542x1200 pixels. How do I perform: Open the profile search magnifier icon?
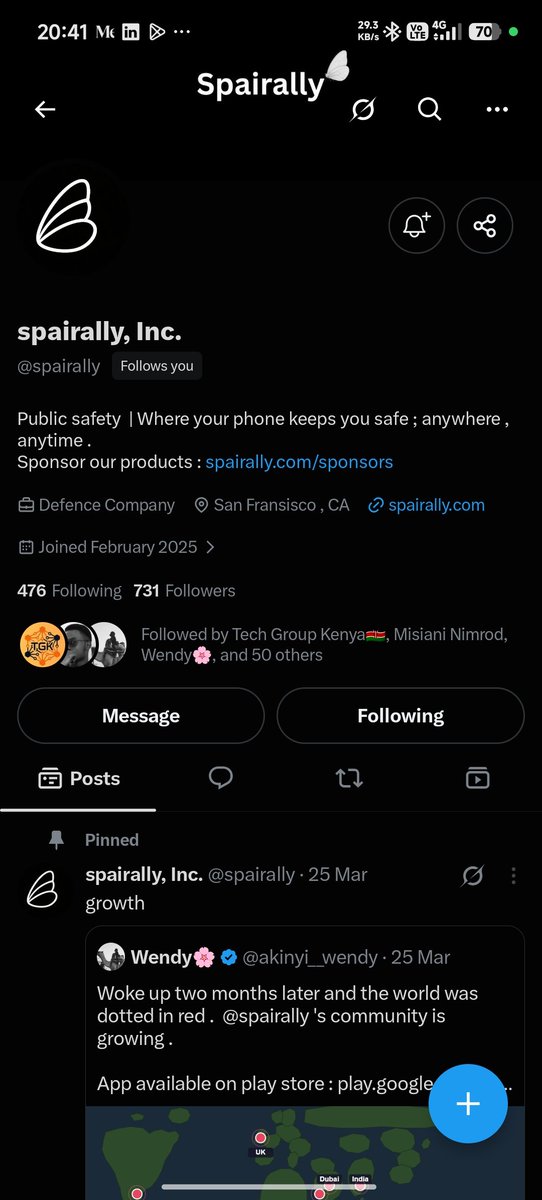[x=429, y=109]
